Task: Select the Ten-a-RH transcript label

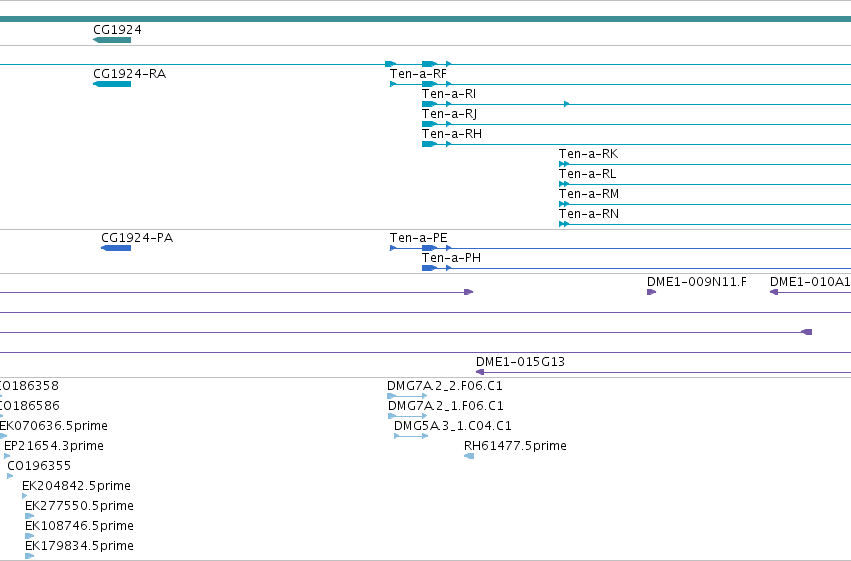Action: (452, 134)
